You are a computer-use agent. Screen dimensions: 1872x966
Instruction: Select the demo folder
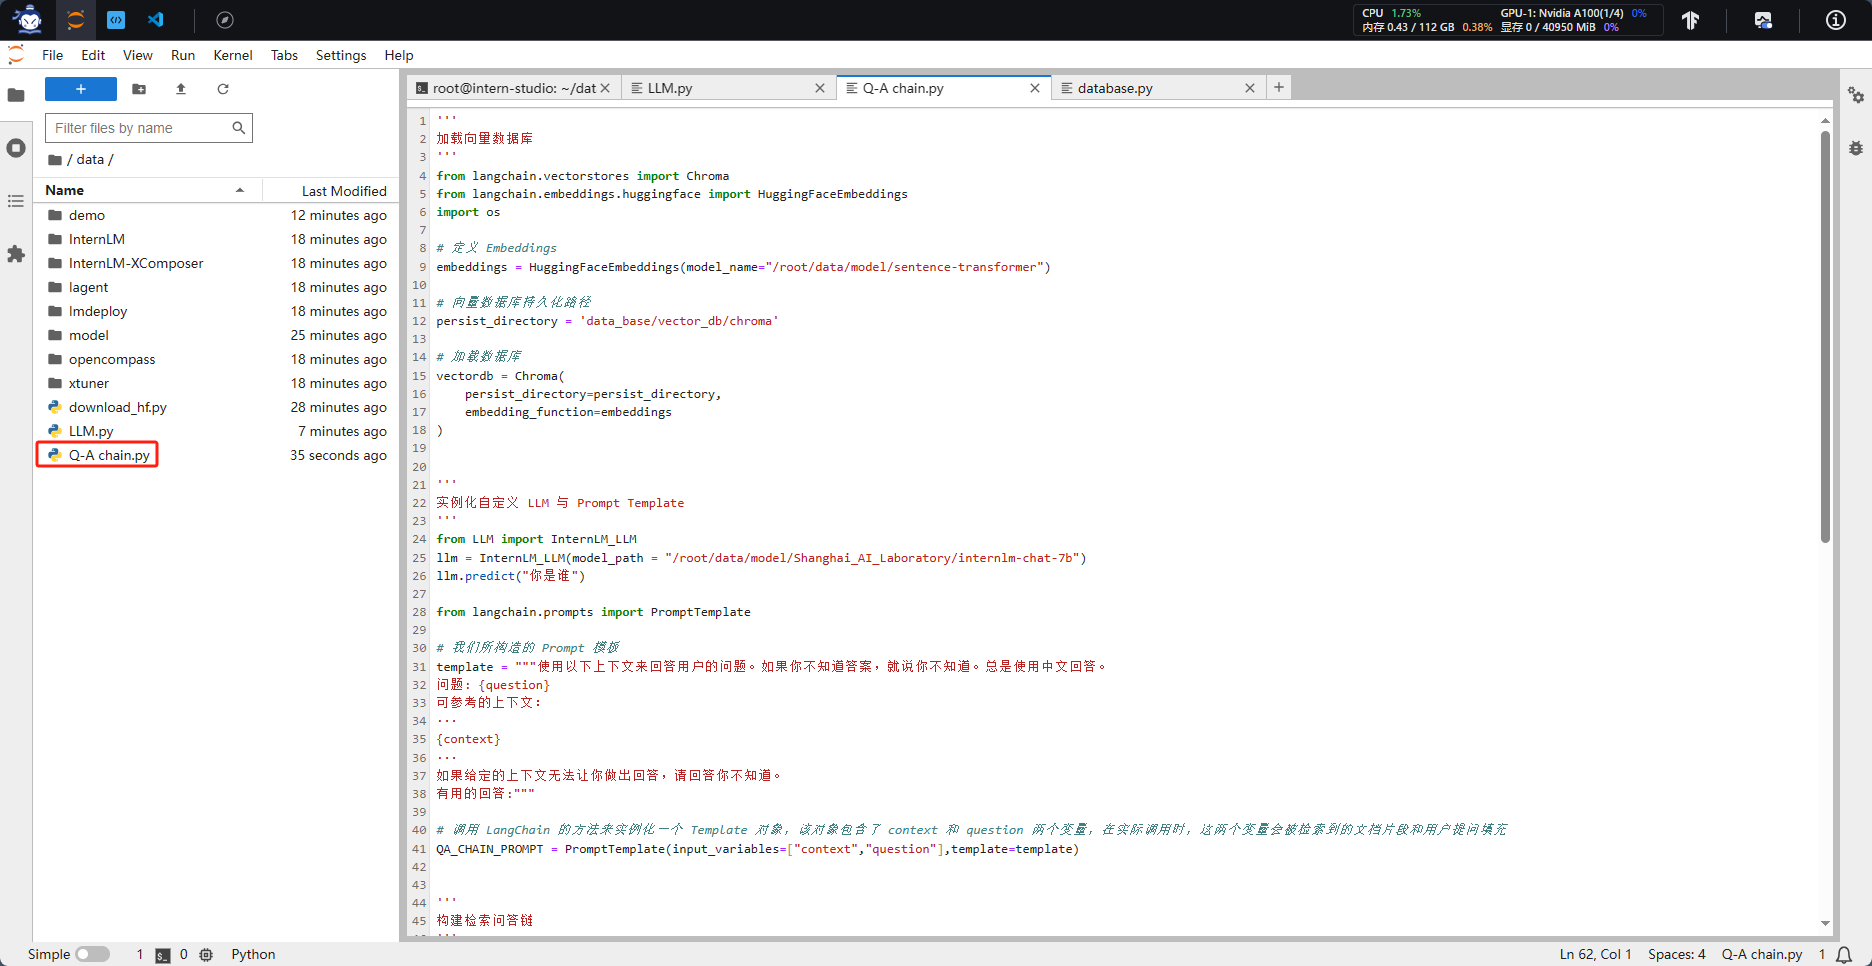coord(217,215)
